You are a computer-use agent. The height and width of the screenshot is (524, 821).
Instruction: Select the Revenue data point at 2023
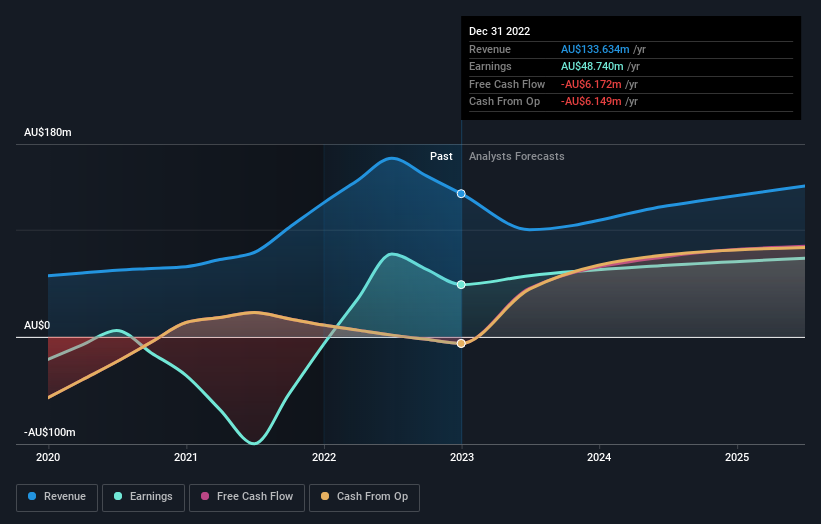click(x=461, y=194)
